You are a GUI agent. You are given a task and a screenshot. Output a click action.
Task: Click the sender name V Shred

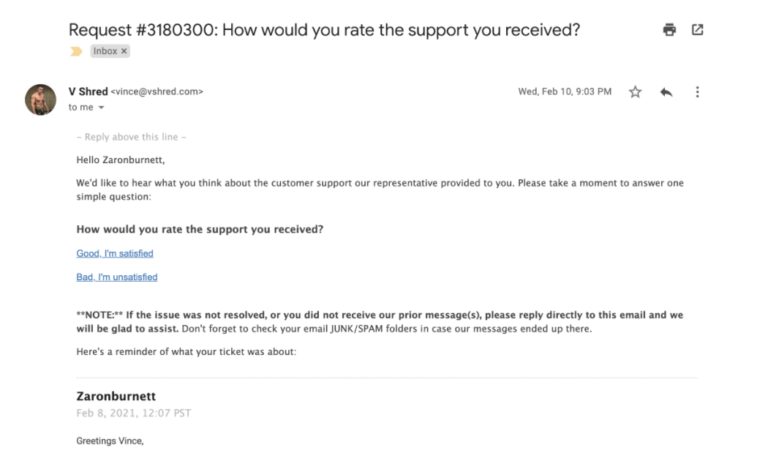click(88, 91)
